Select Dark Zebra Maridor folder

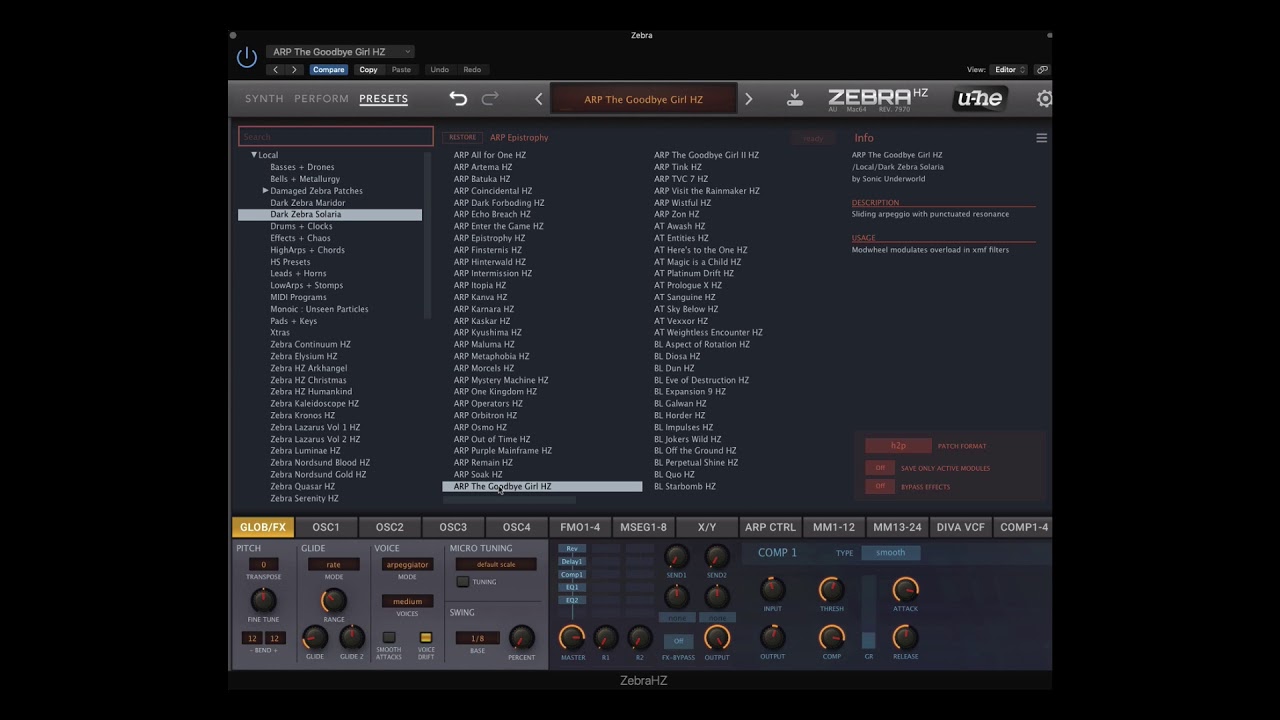(307, 202)
